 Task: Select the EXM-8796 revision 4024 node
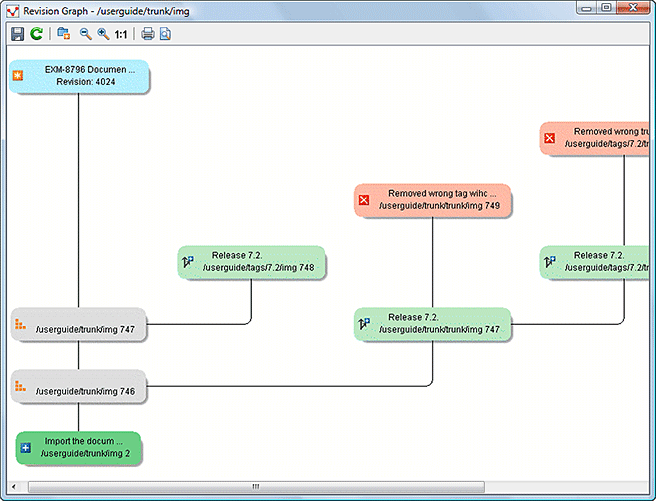(x=80, y=76)
